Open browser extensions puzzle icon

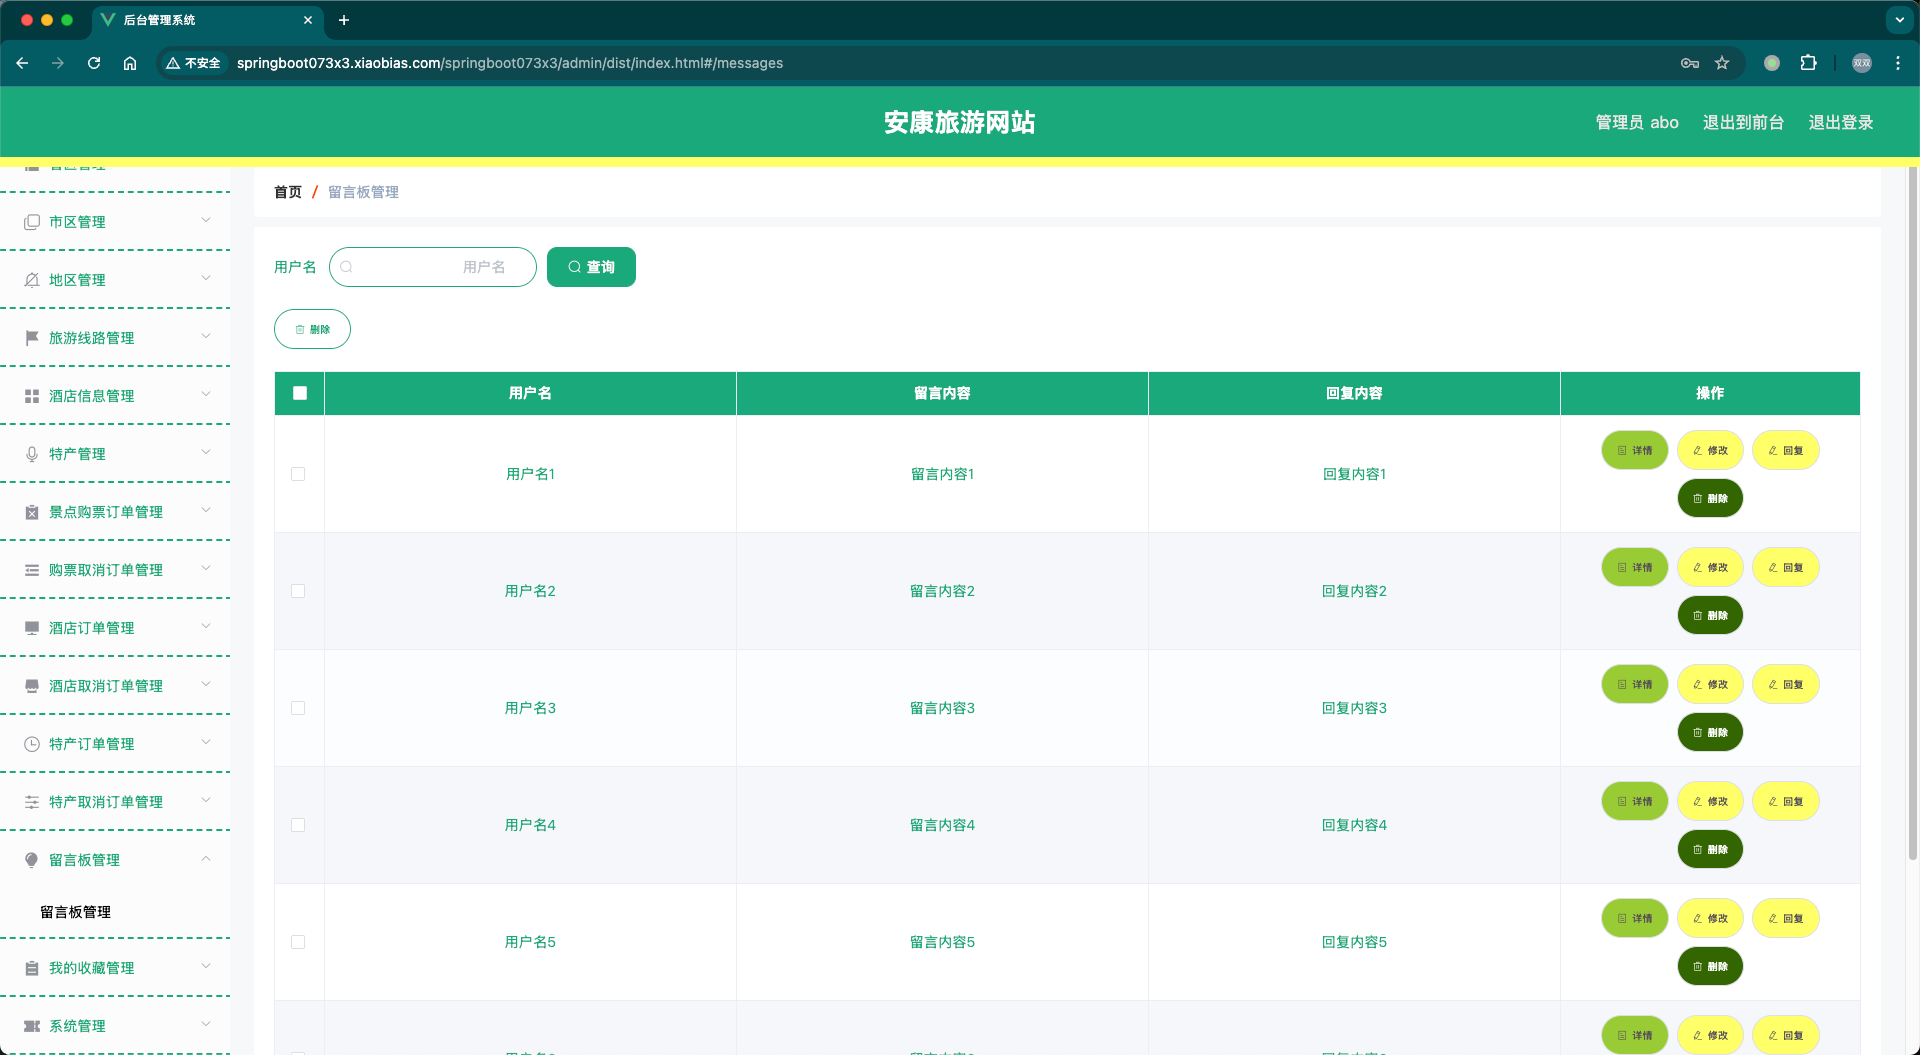[x=1808, y=63]
